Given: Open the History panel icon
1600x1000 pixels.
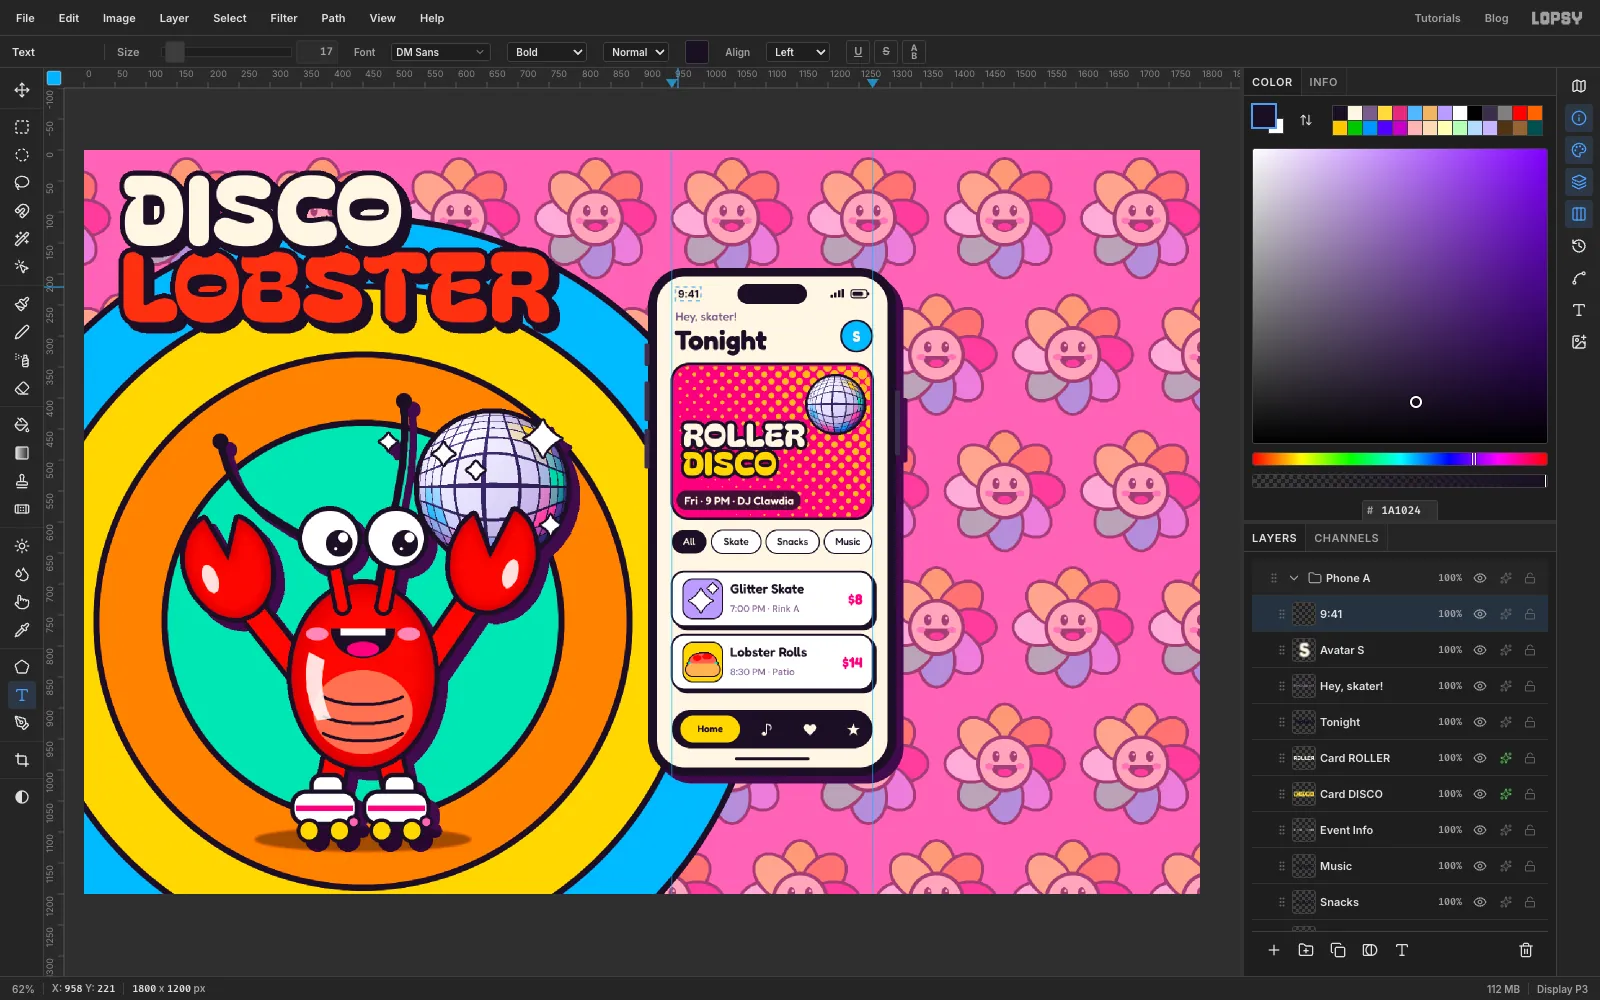Looking at the screenshot, I should point(1579,246).
